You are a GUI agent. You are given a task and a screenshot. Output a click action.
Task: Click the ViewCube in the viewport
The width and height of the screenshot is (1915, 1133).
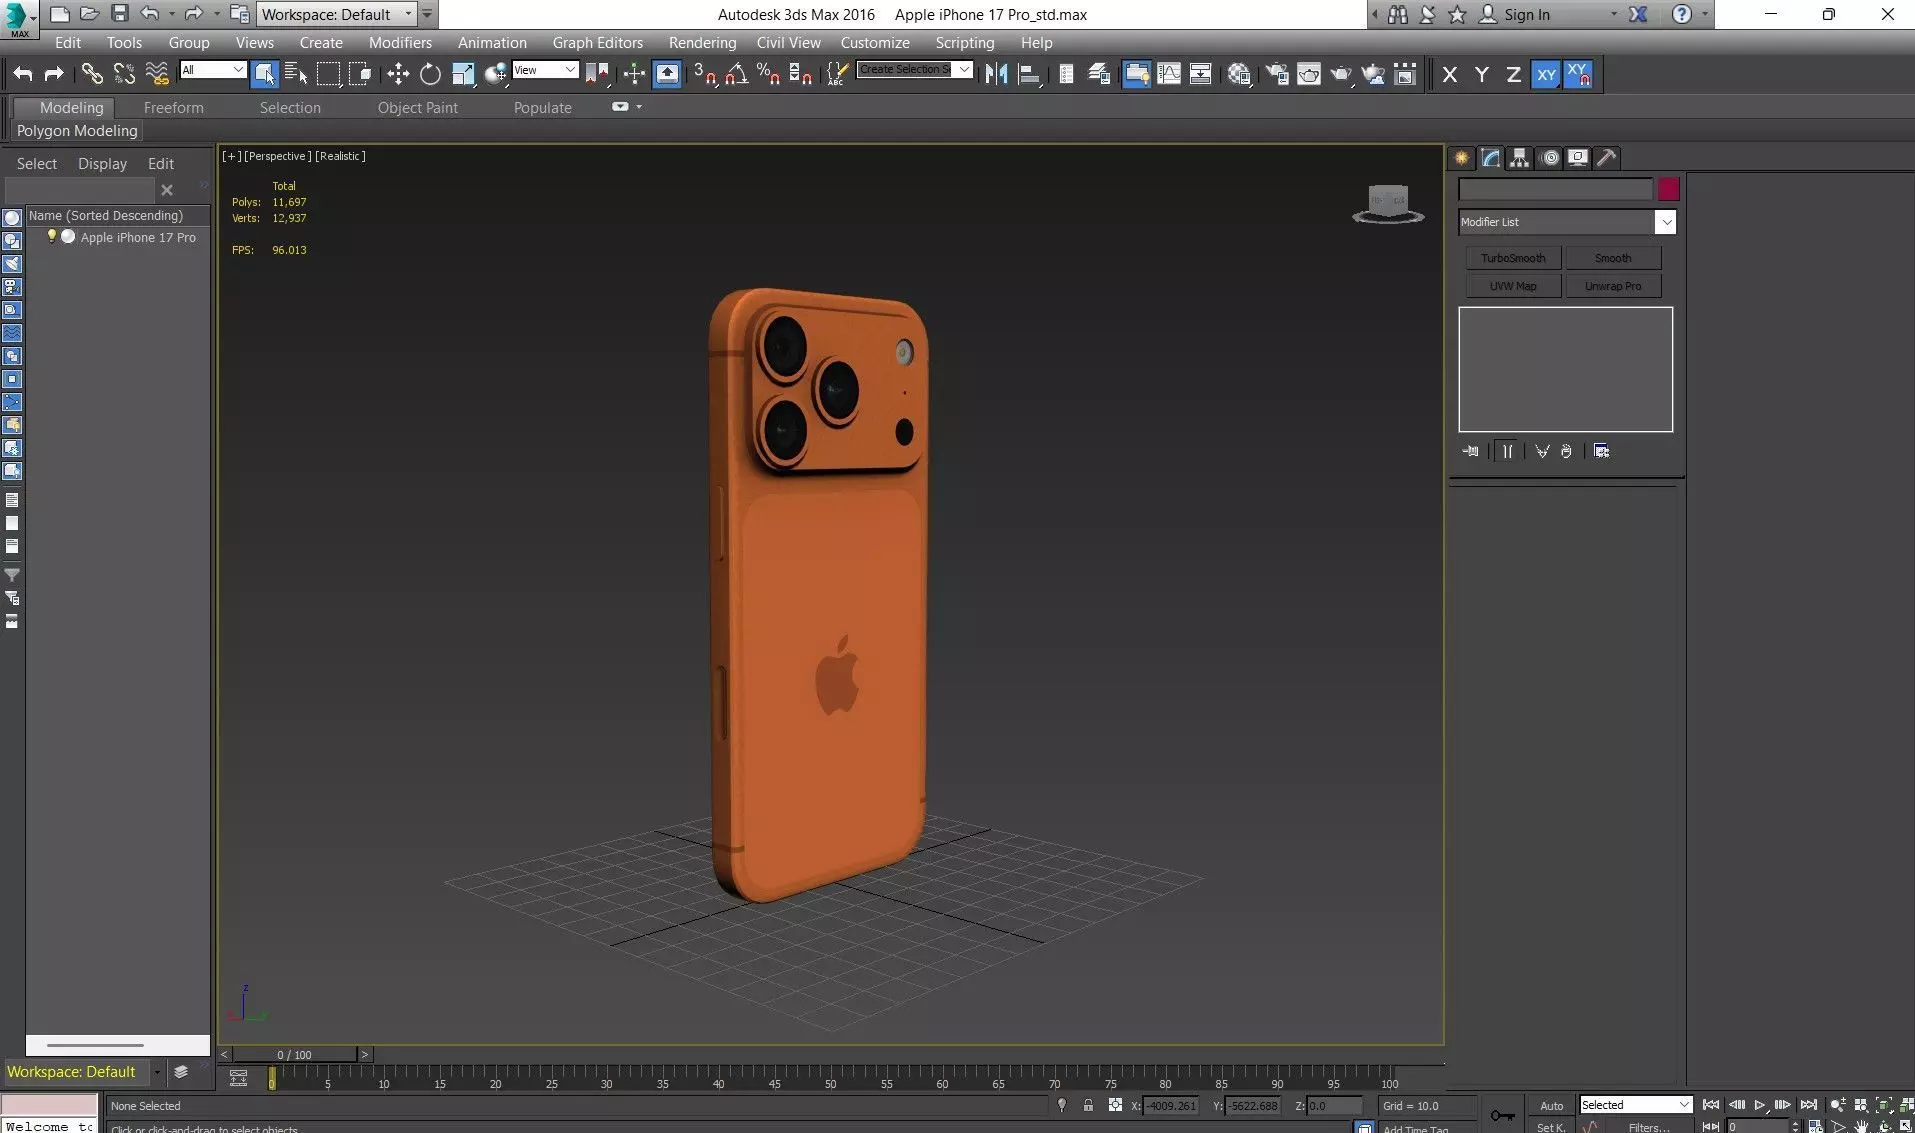point(1388,204)
